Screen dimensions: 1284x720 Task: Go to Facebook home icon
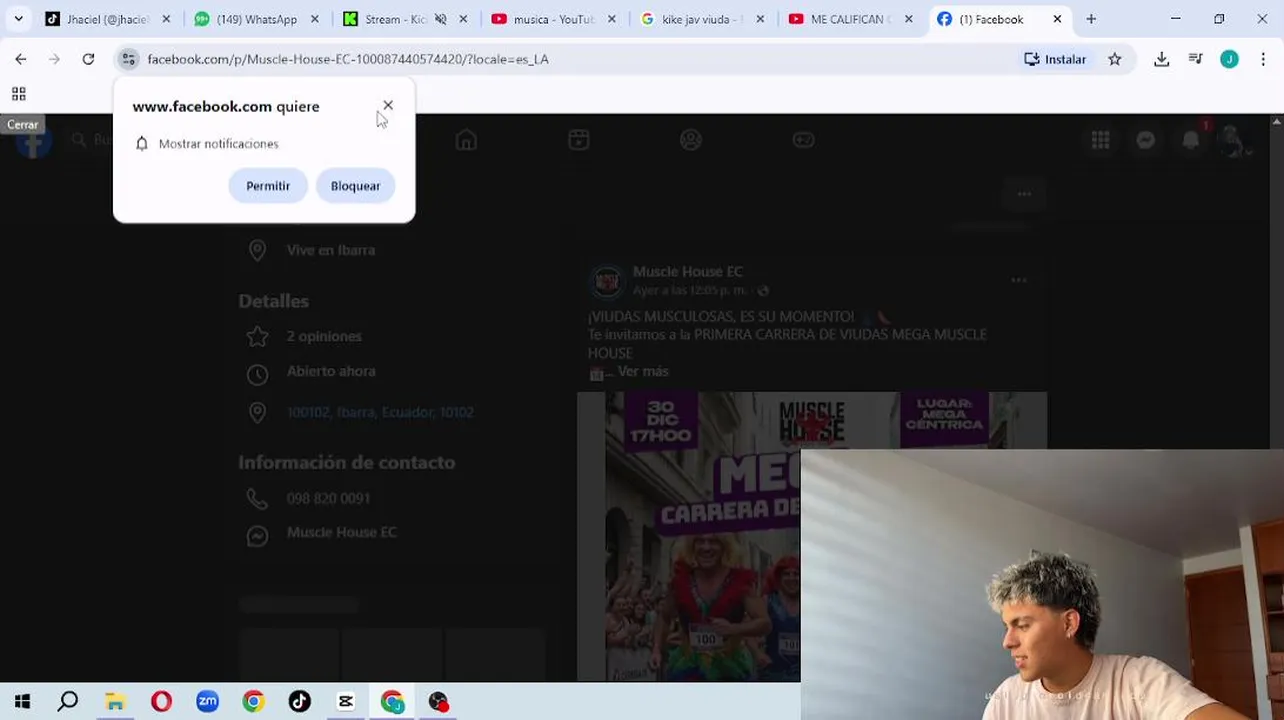point(466,140)
